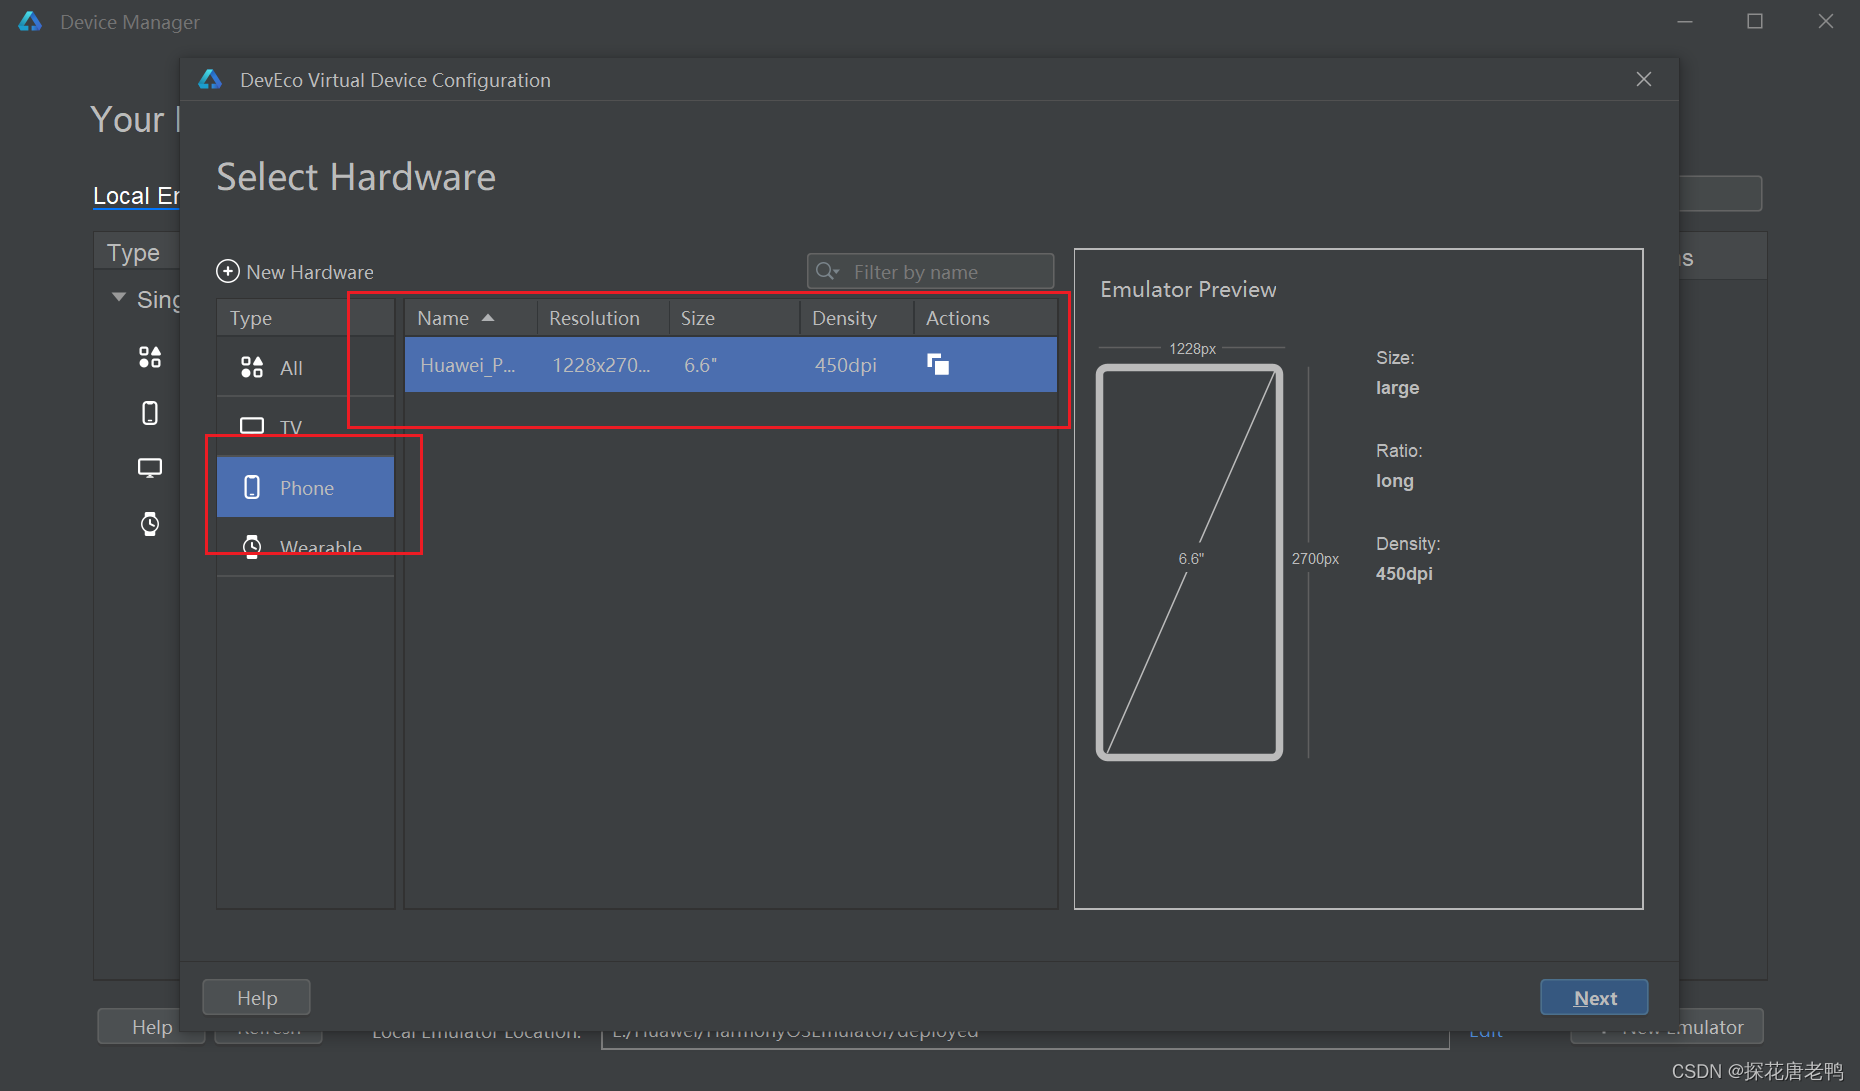
Task: Click the TV monitor icon in Device Manager sidebar
Action: click(150, 468)
